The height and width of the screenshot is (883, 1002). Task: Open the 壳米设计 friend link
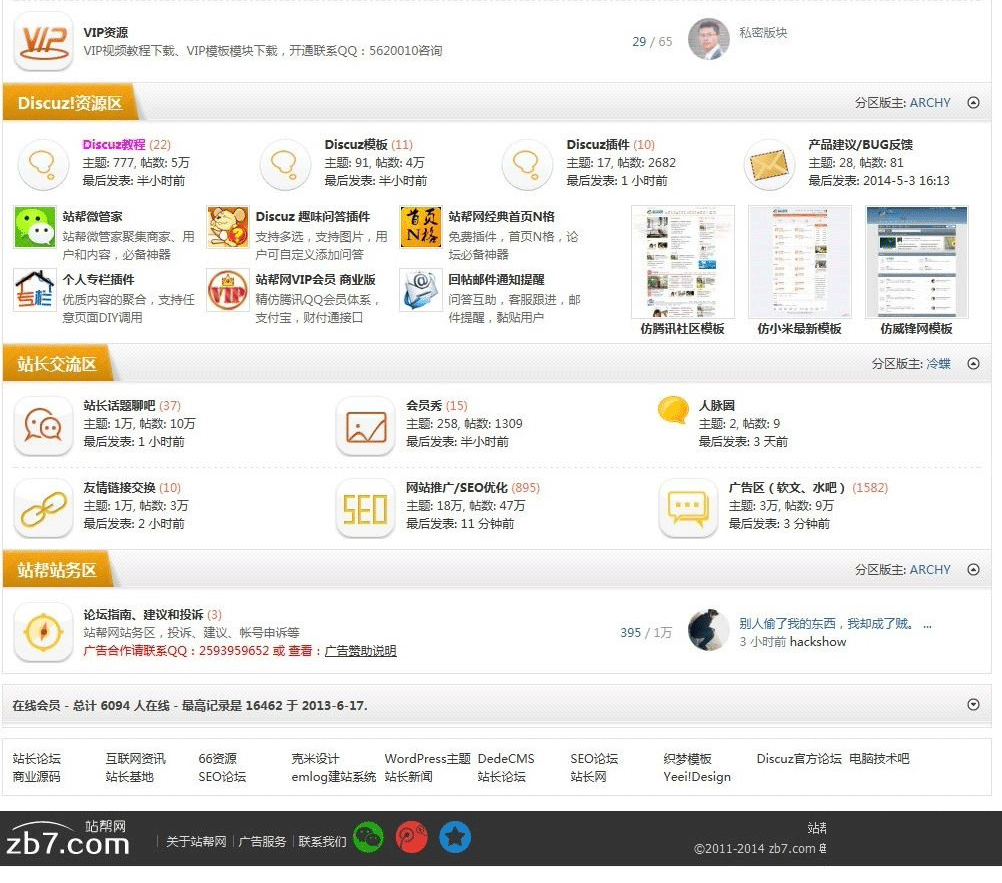315,758
